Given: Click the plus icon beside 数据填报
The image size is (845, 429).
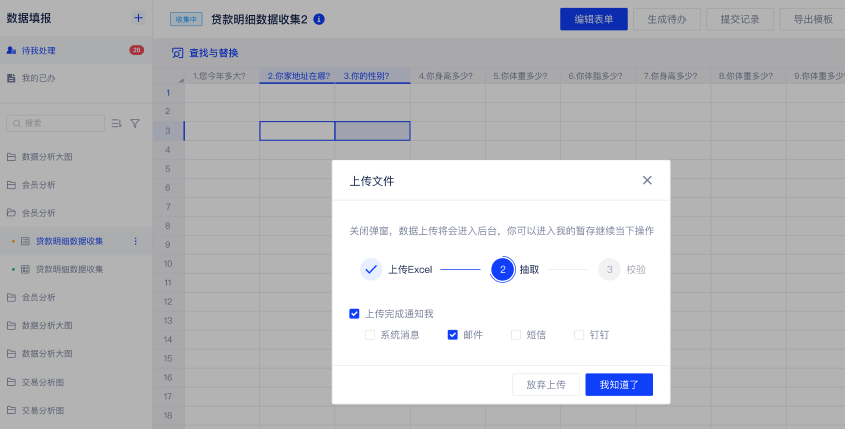Looking at the screenshot, I should [x=138, y=18].
